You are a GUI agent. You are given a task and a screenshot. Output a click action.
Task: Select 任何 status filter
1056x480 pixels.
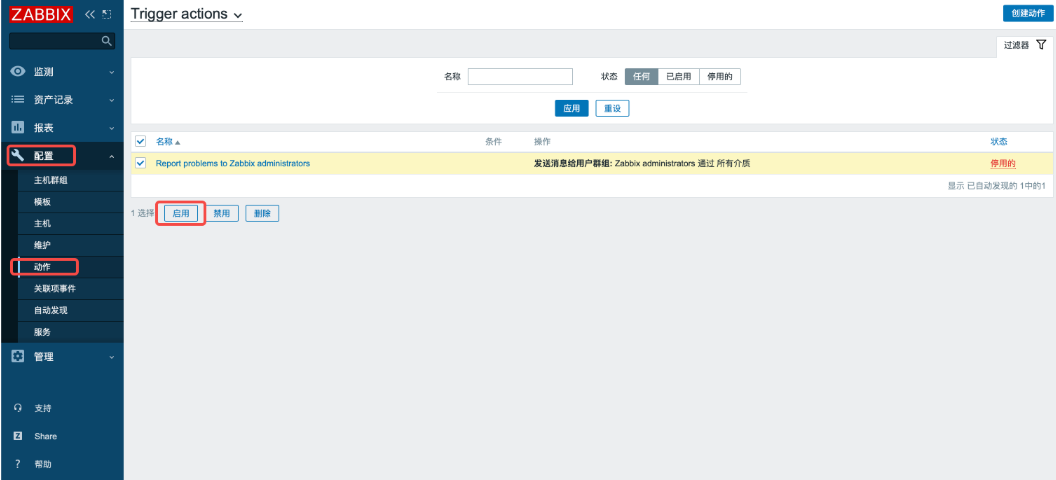click(x=641, y=77)
